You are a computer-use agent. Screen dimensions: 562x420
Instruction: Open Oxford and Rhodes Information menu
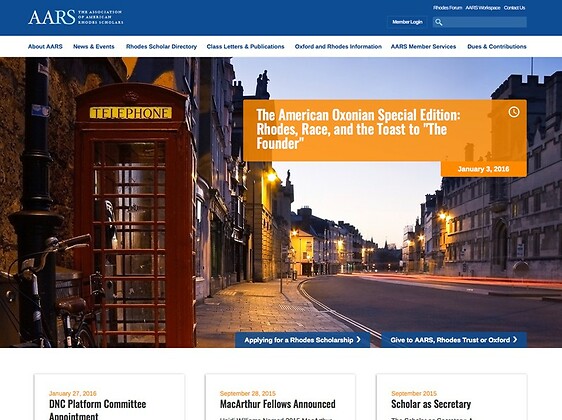(x=338, y=47)
